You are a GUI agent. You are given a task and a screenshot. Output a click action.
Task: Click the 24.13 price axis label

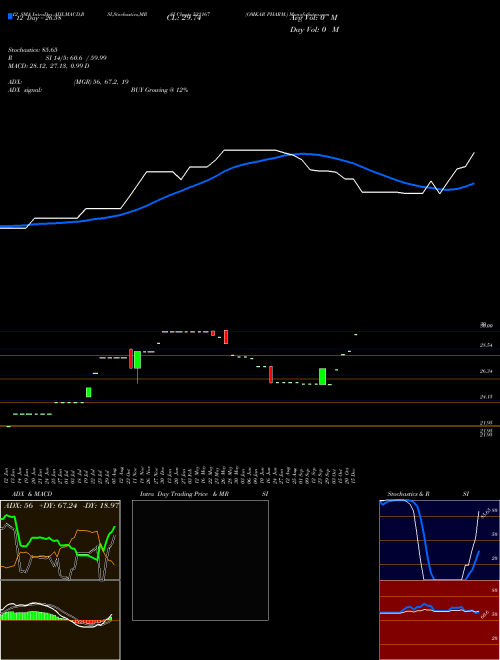486,397
